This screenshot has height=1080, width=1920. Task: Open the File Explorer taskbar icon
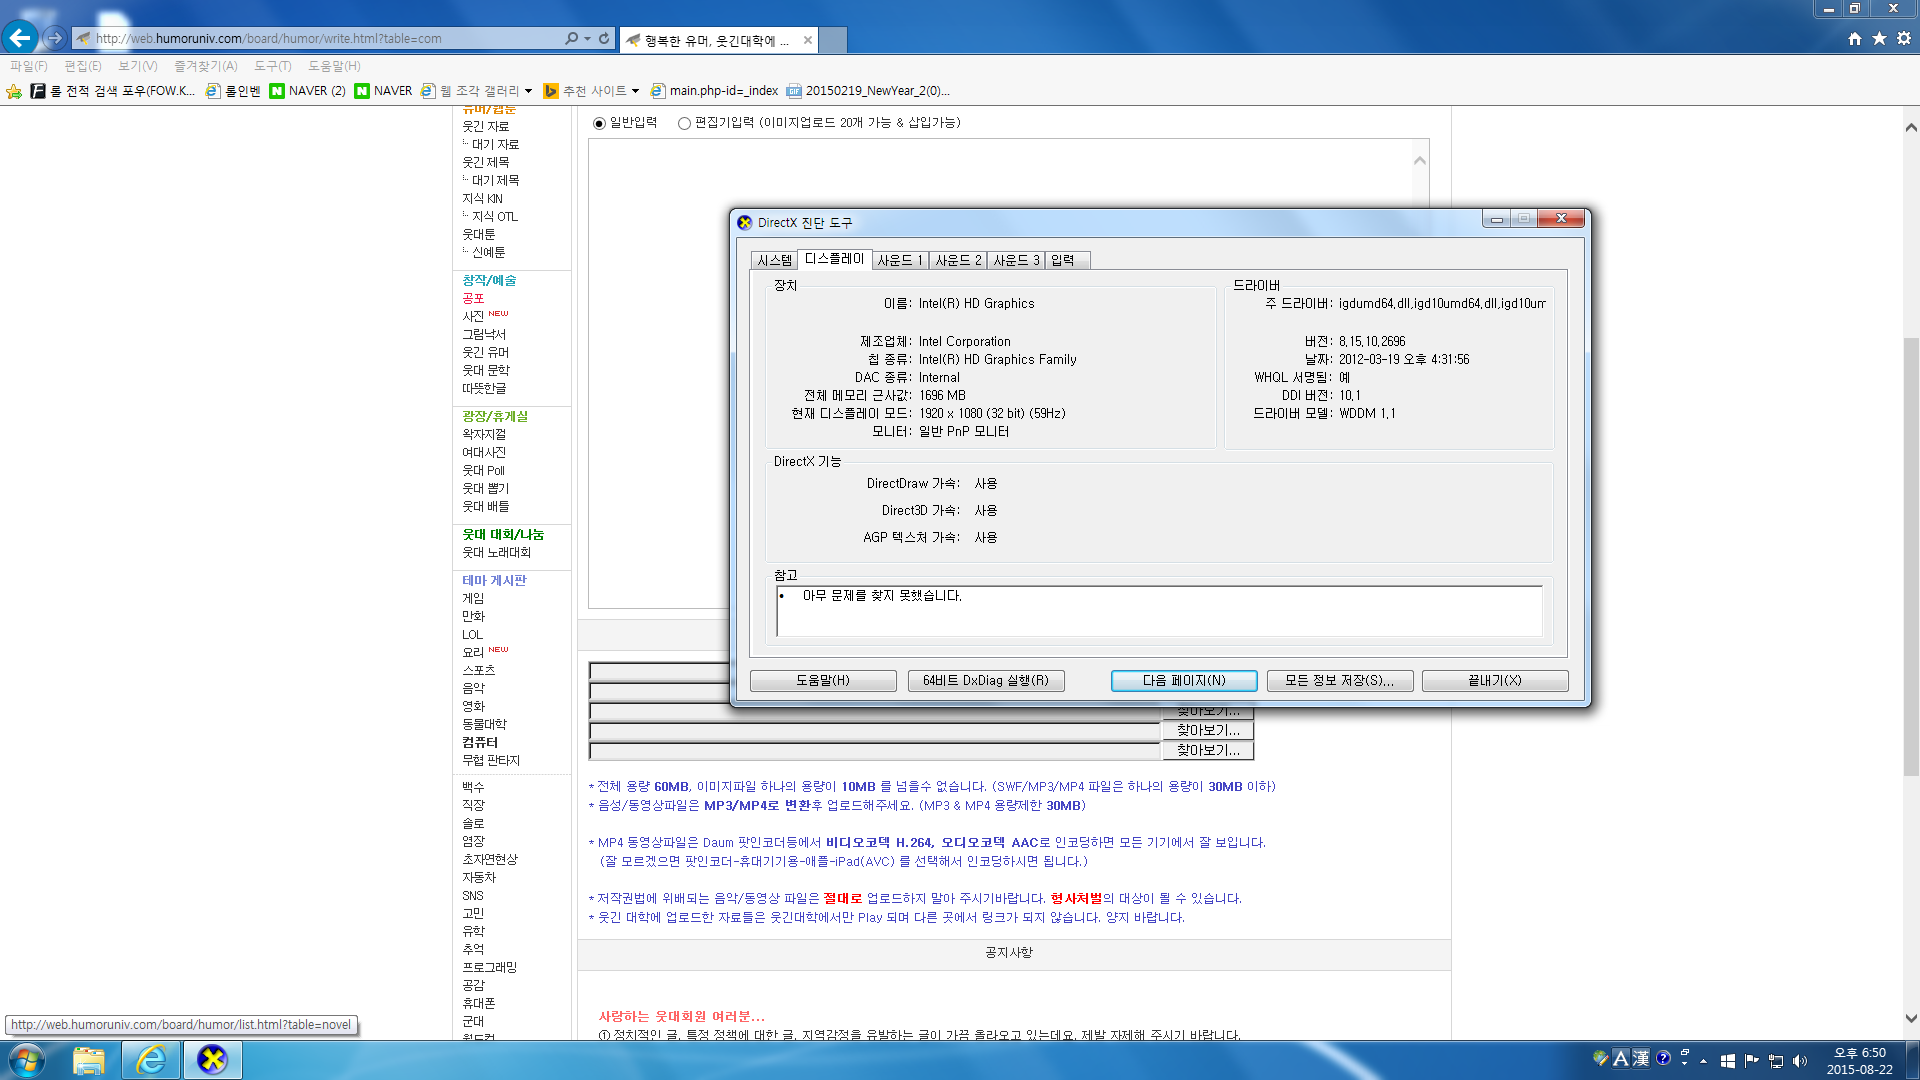pyautogui.click(x=89, y=1060)
